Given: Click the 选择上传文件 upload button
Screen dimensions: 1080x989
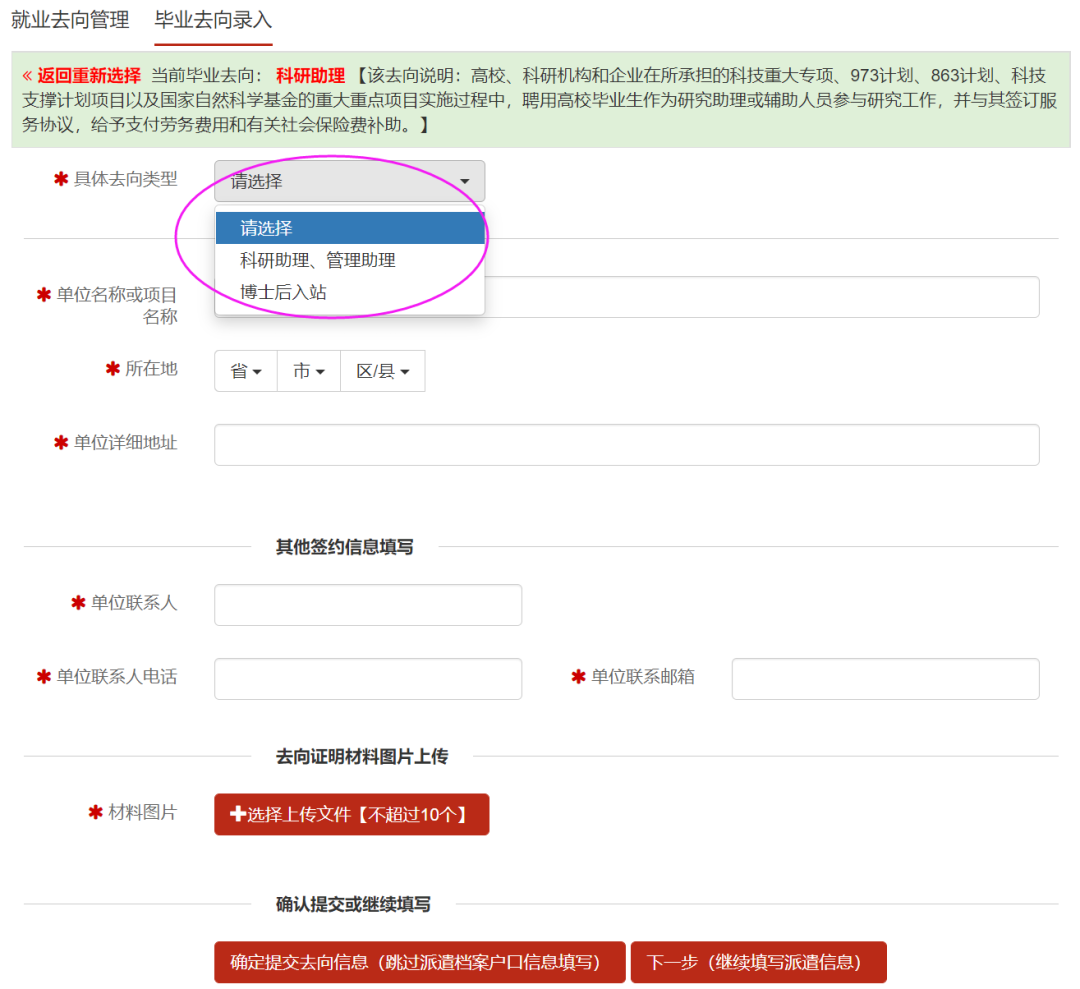Looking at the screenshot, I should click(x=351, y=815).
